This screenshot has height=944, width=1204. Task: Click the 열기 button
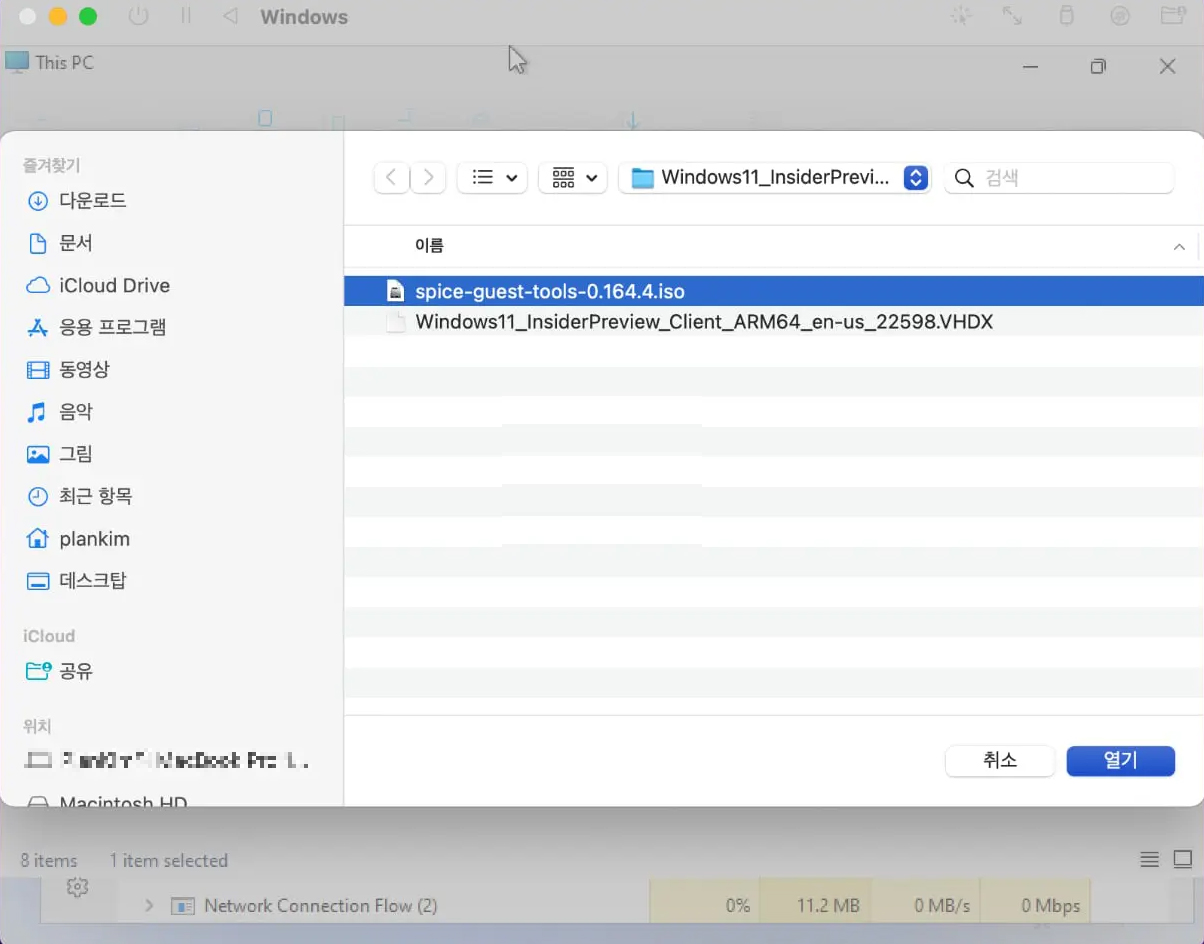[1121, 760]
